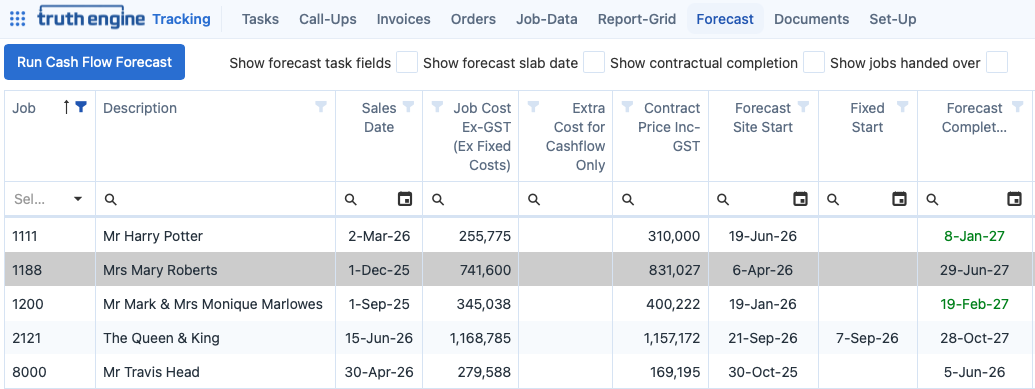The image size is (1035, 389).
Task: Select job 1111 cell
Action: coord(50,236)
